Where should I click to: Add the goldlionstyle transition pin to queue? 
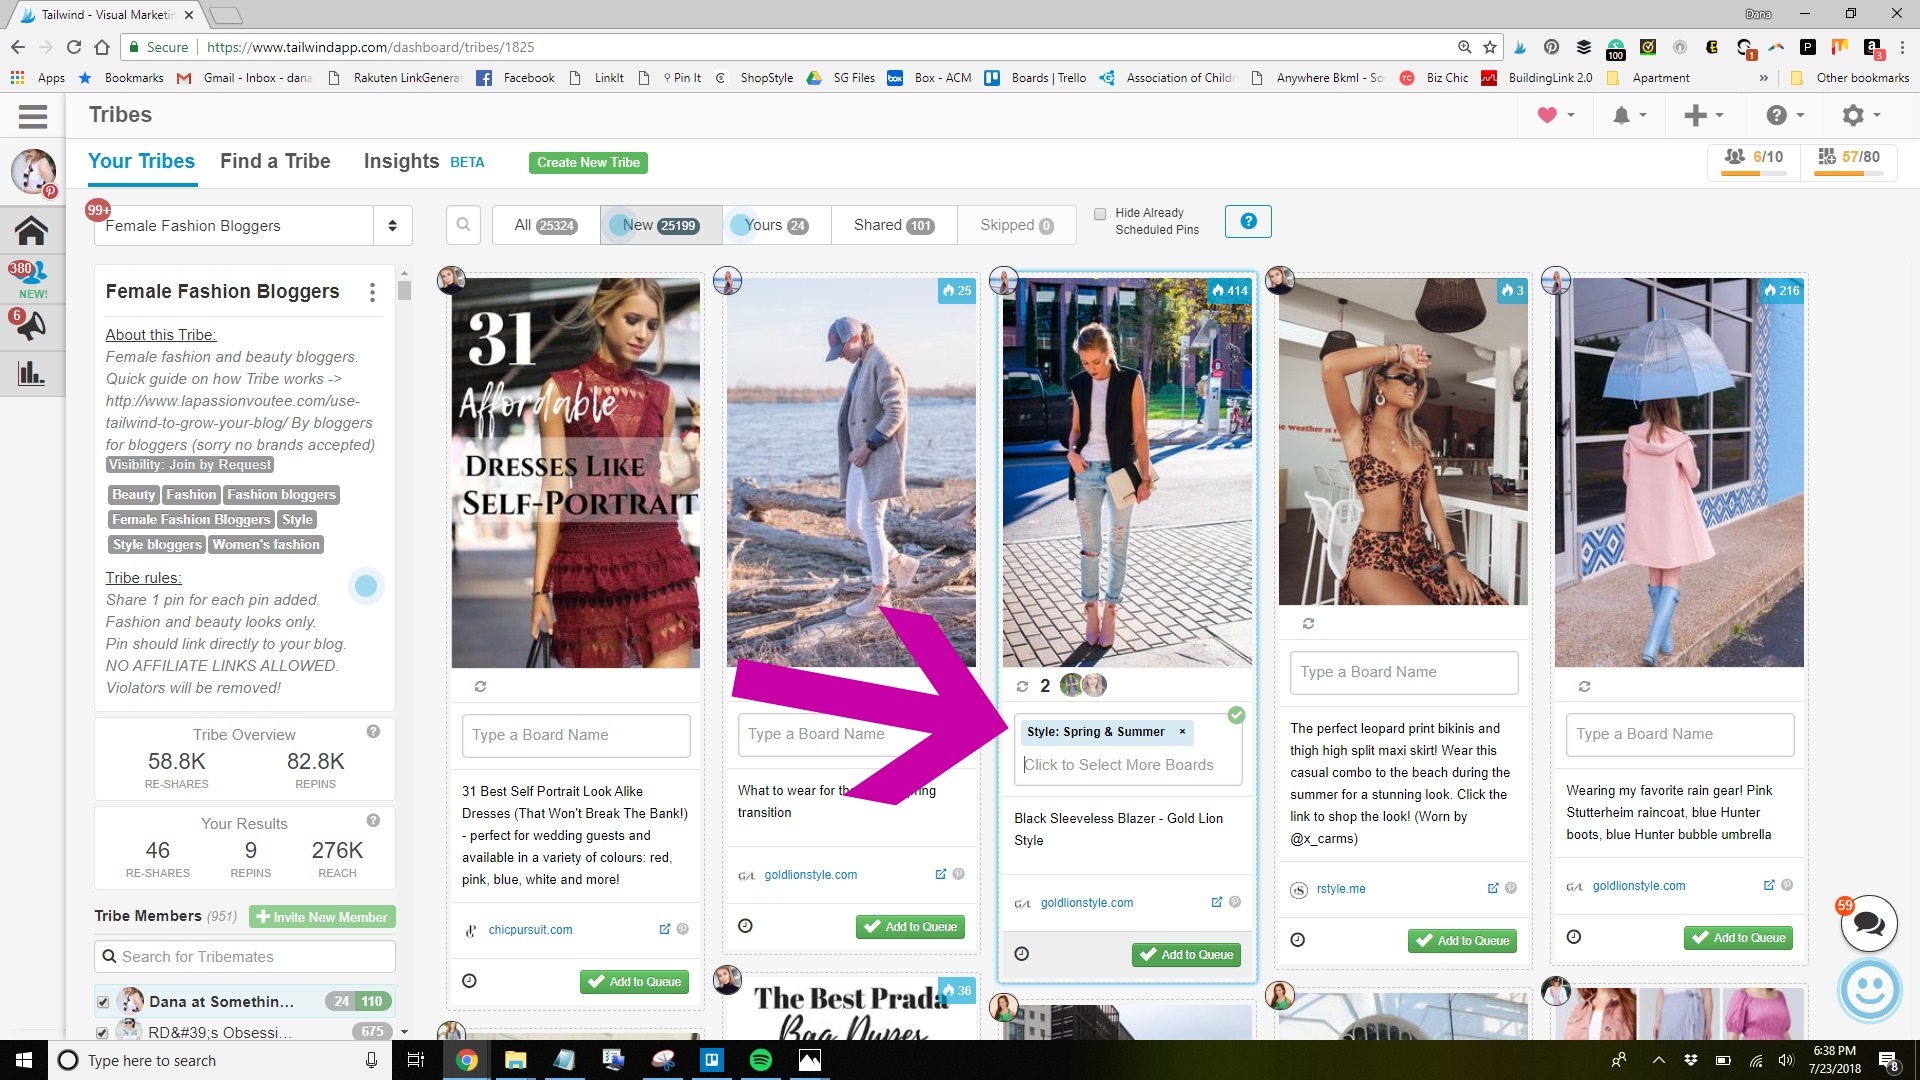tap(911, 927)
